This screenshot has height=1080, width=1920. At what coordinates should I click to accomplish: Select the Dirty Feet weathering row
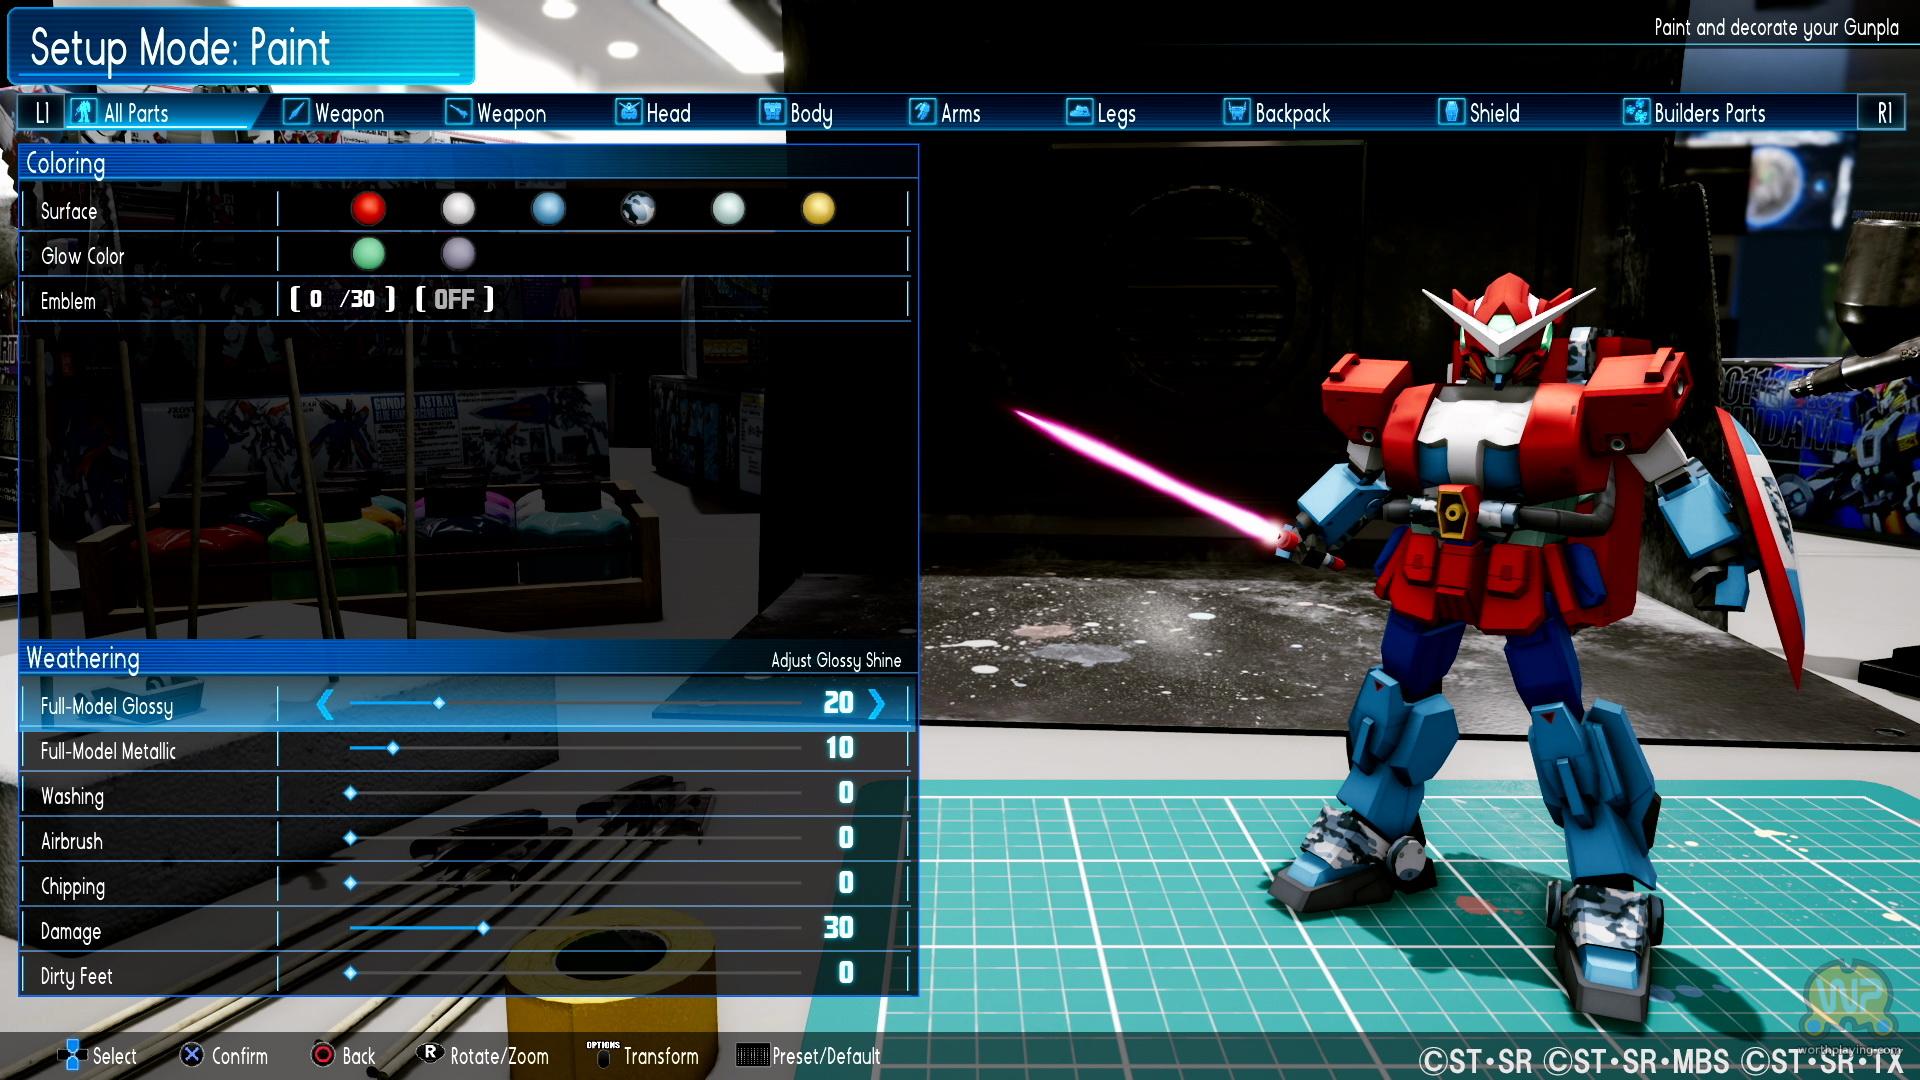(x=76, y=976)
